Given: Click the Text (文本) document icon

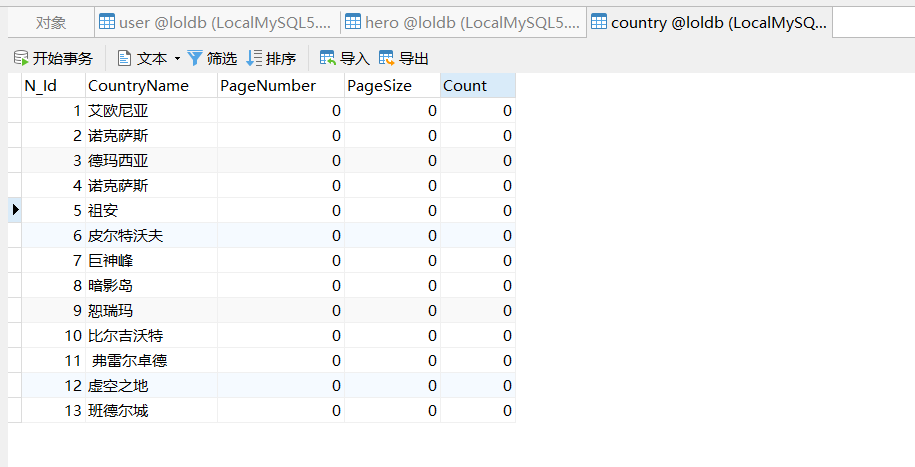Looking at the screenshot, I should pyautogui.click(x=124, y=58).
